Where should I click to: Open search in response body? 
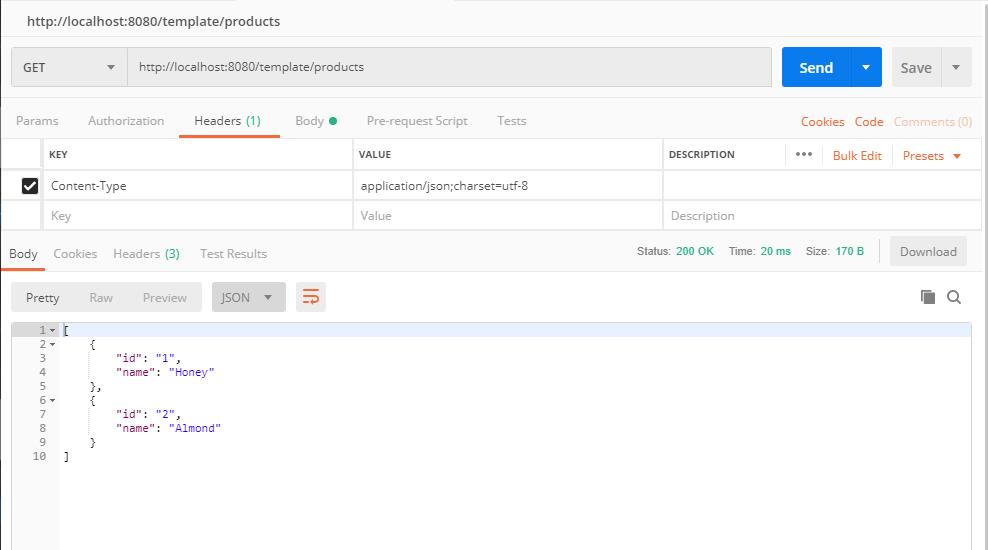954,297
